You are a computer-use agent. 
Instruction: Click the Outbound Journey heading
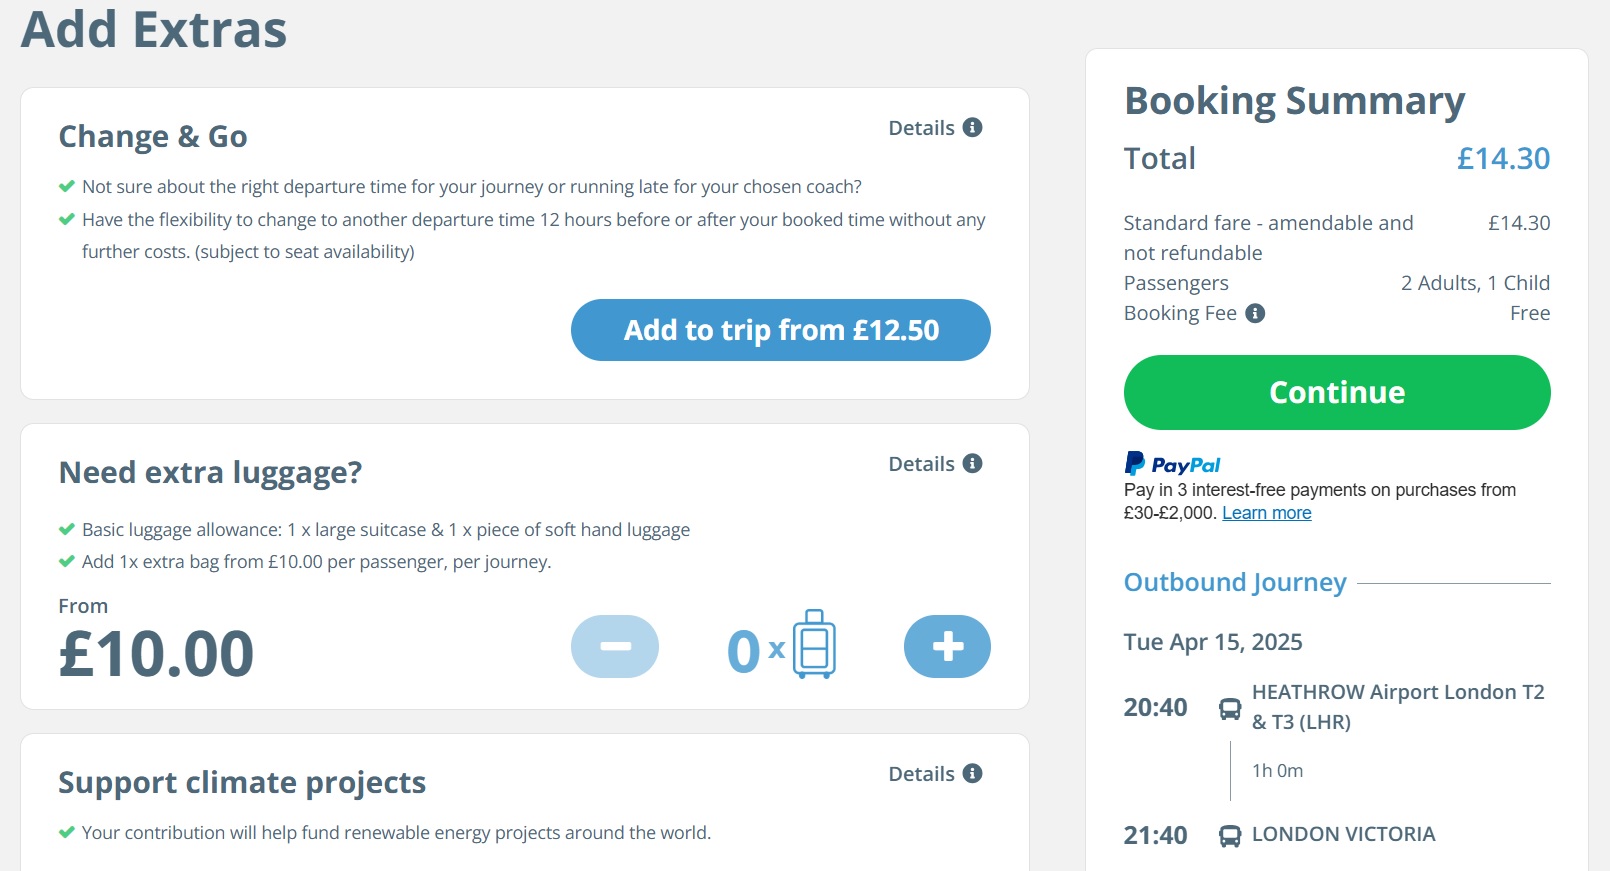pos(1235,582)
